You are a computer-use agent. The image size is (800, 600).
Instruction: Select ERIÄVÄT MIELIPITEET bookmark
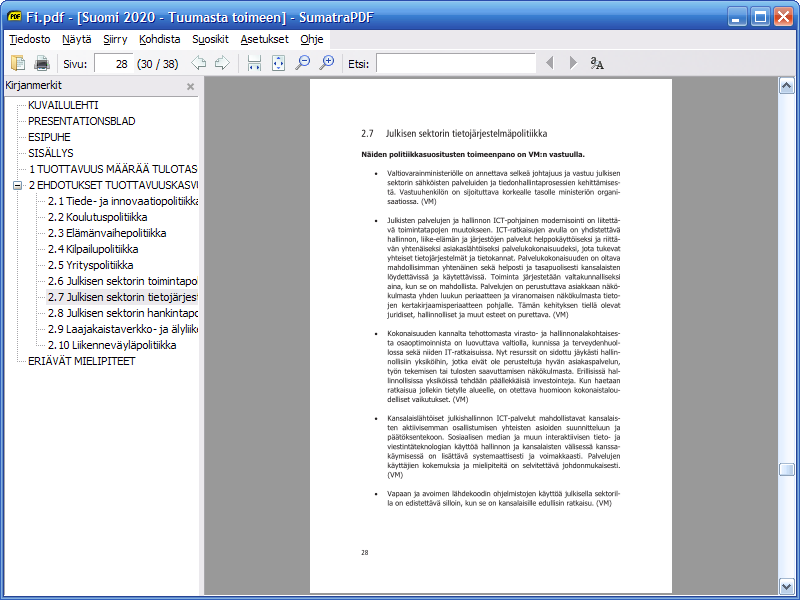coord(82,361)
